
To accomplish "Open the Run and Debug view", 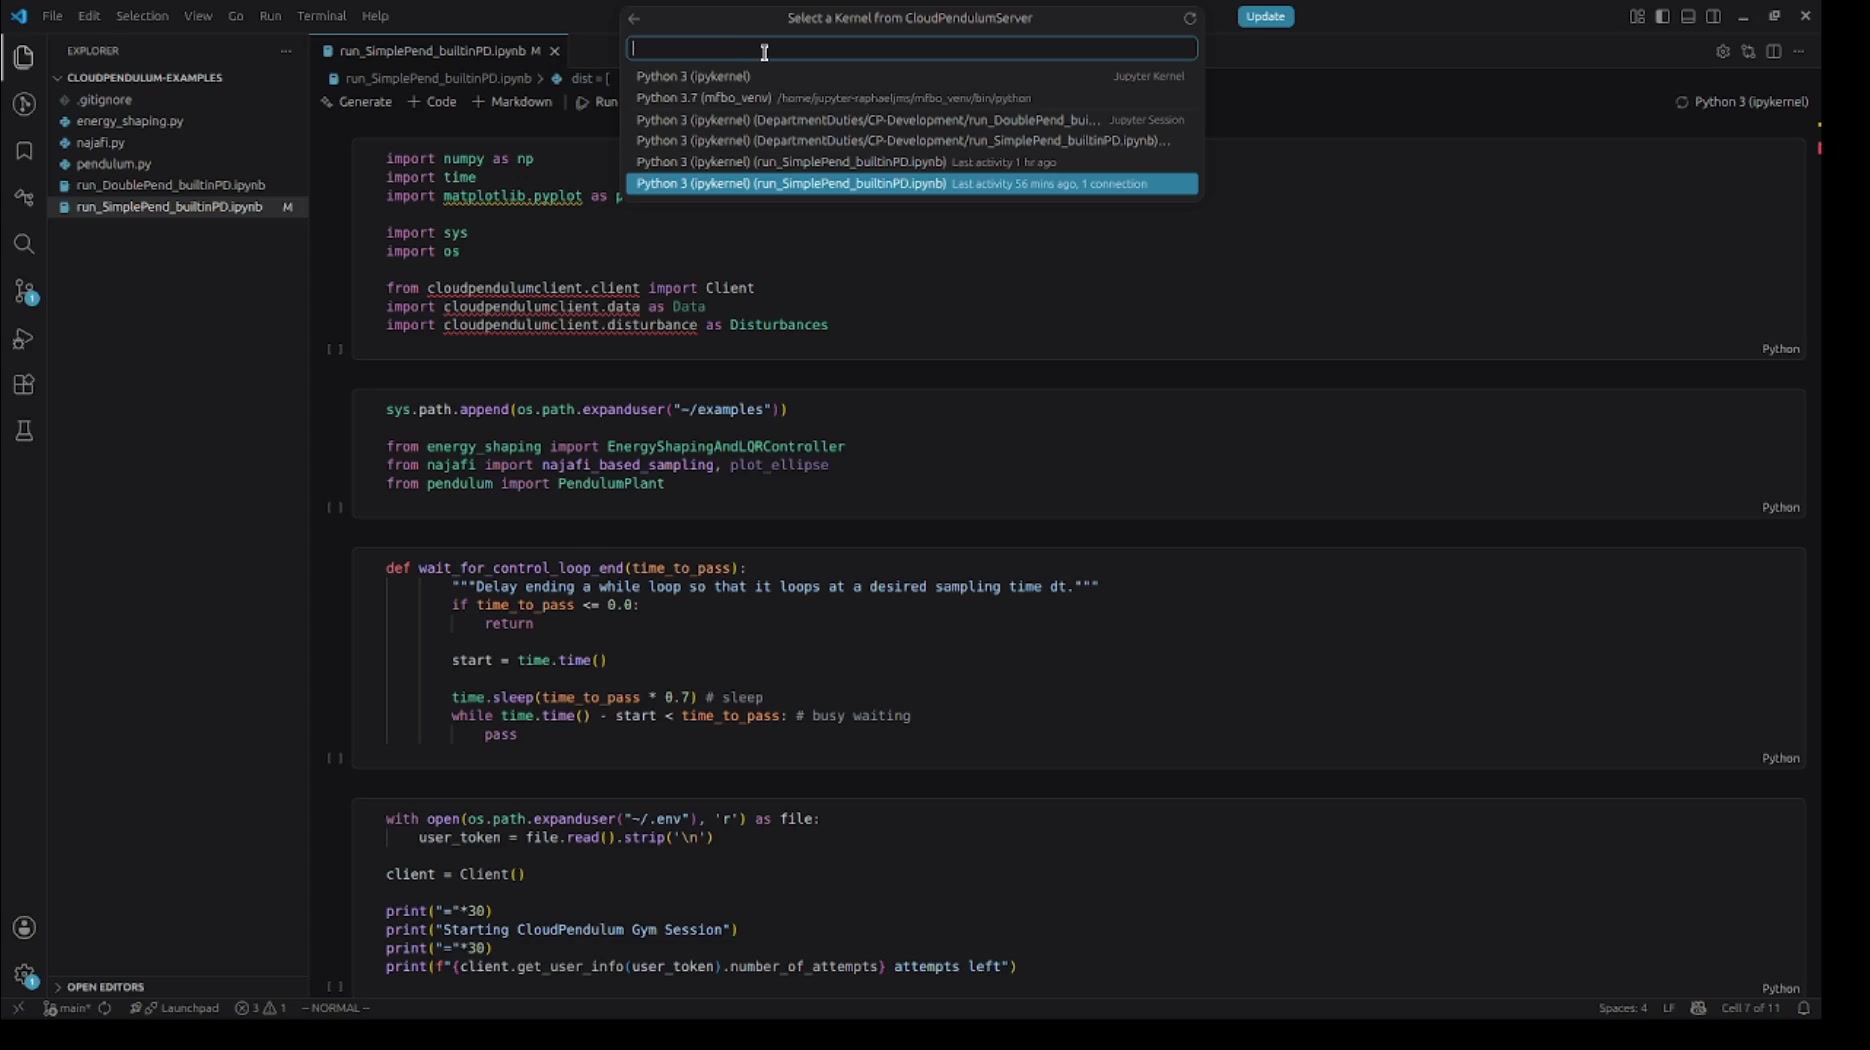I will (24, 338).
